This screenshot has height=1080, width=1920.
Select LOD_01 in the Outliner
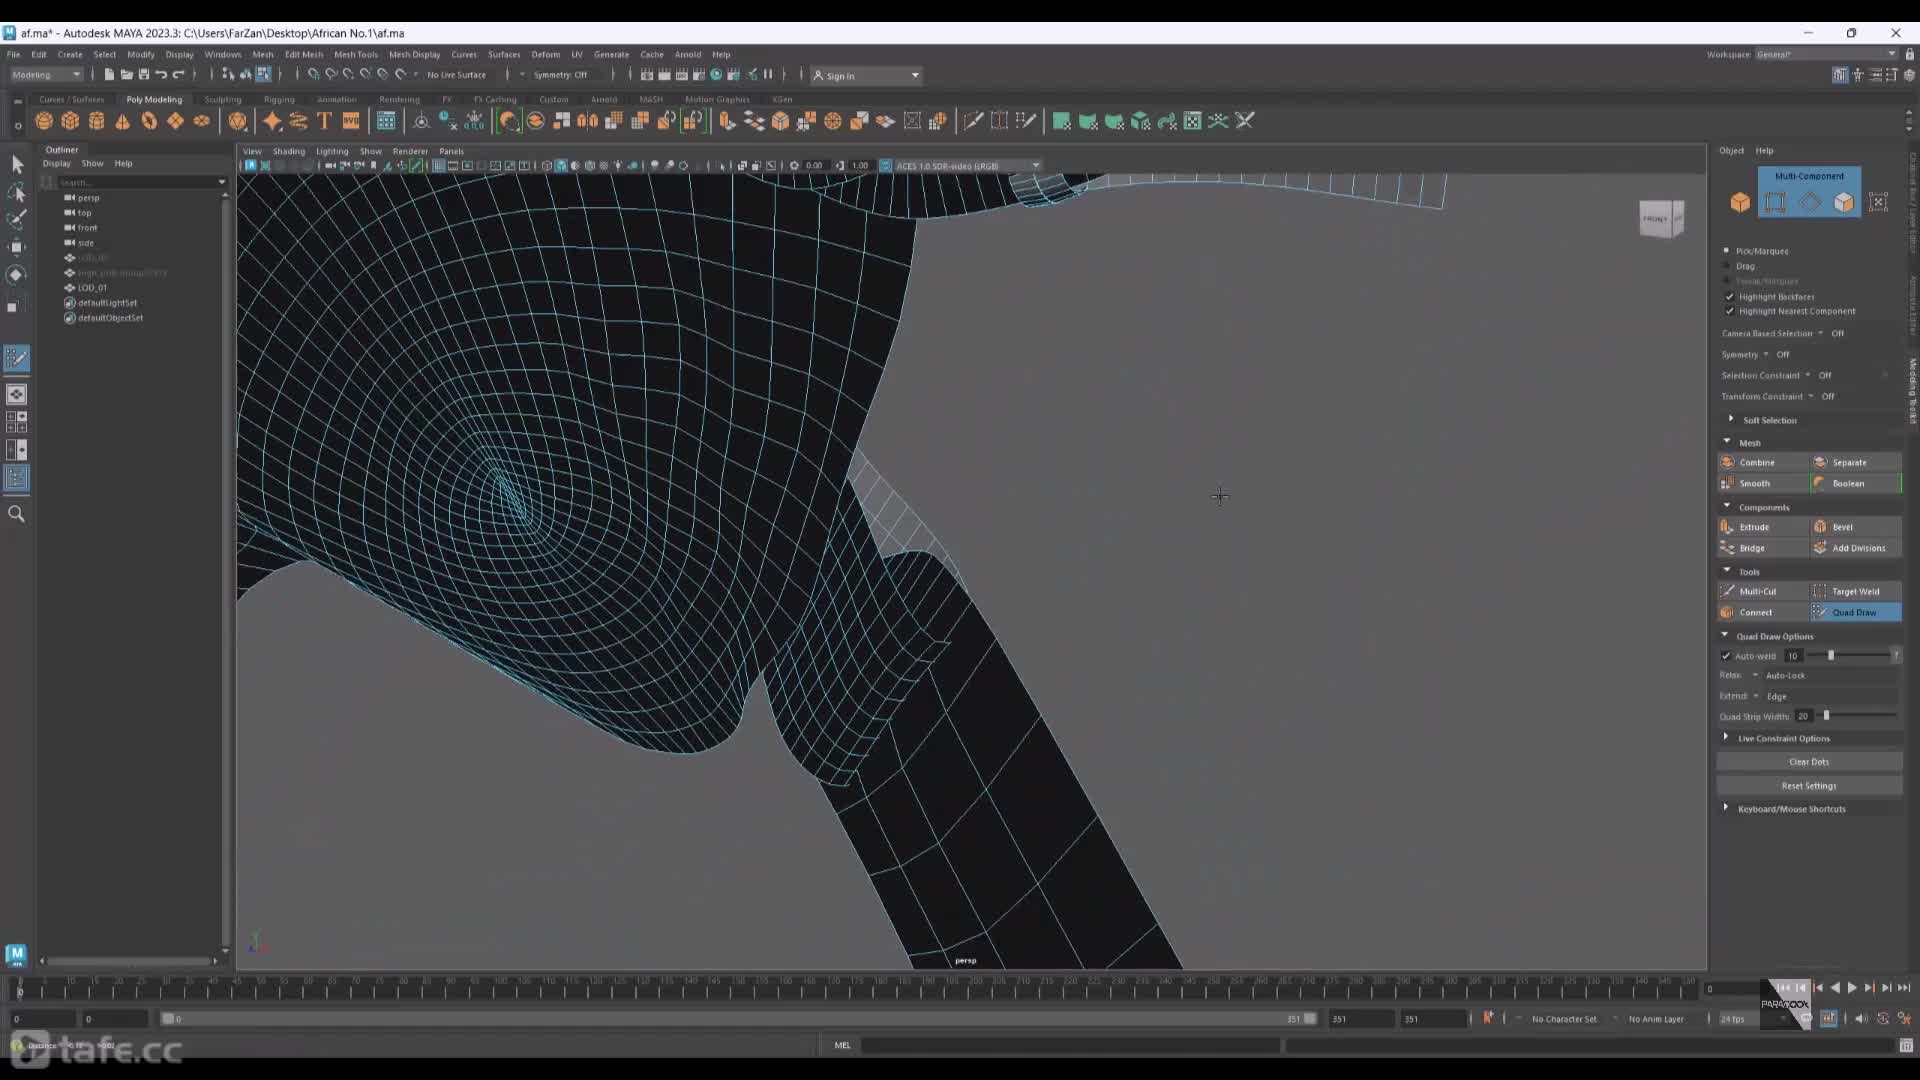92,288
